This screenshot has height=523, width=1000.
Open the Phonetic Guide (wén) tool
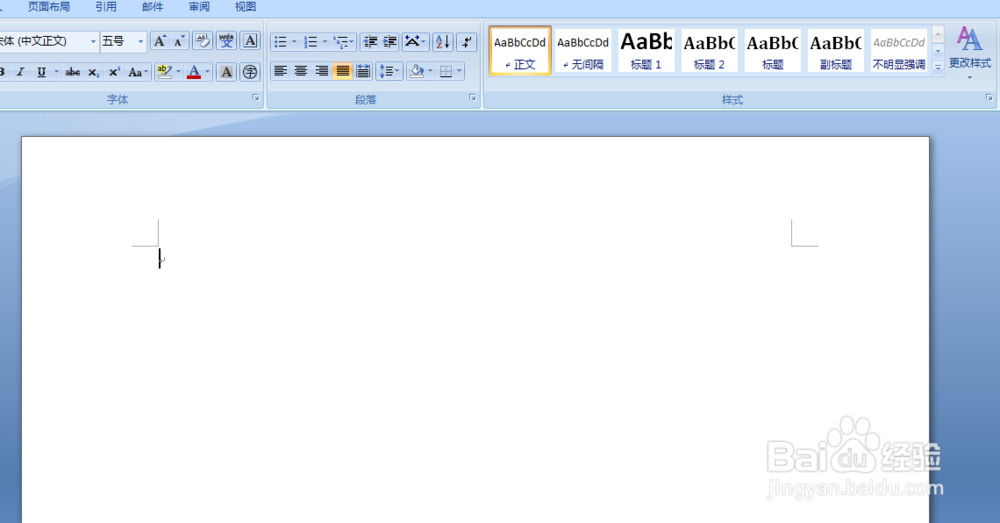click(226, 41)
